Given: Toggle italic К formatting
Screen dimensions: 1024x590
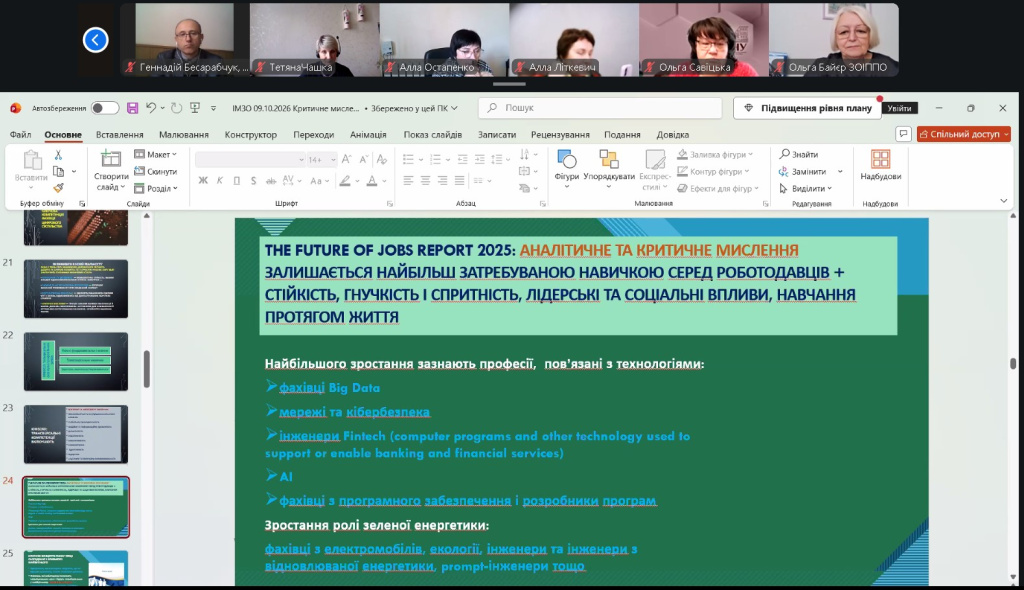Looking at the screenshot, I should pos(220,180).
